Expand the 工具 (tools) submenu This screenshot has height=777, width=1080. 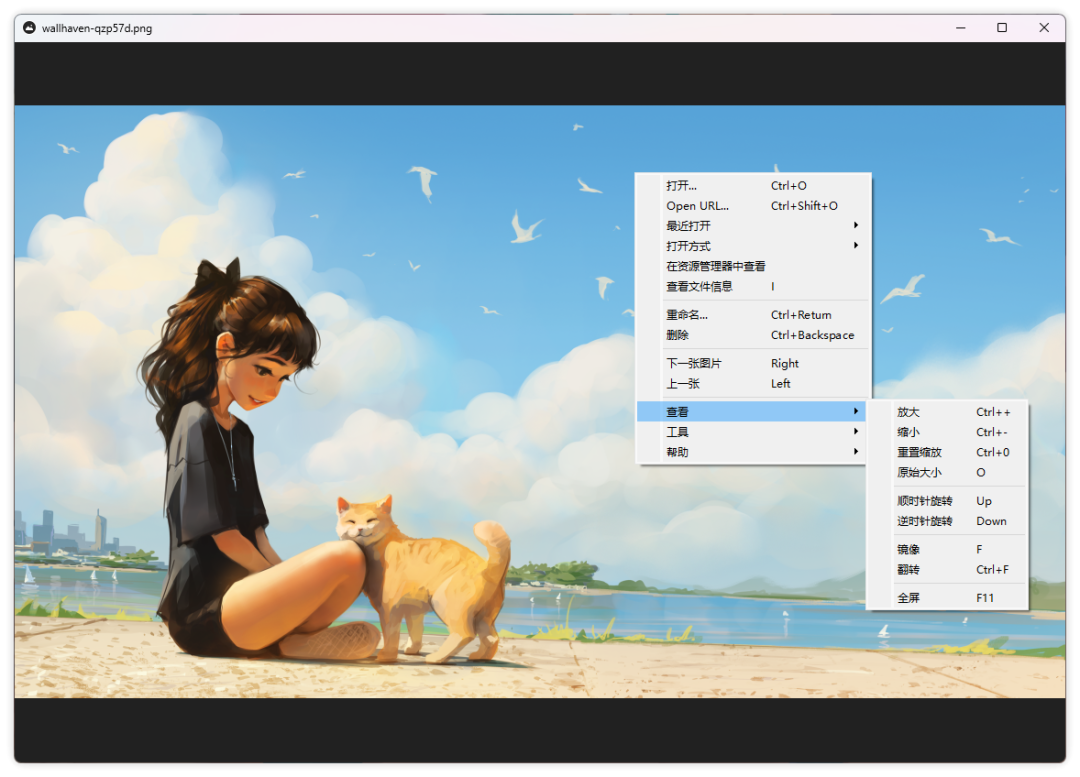point(678,431)
